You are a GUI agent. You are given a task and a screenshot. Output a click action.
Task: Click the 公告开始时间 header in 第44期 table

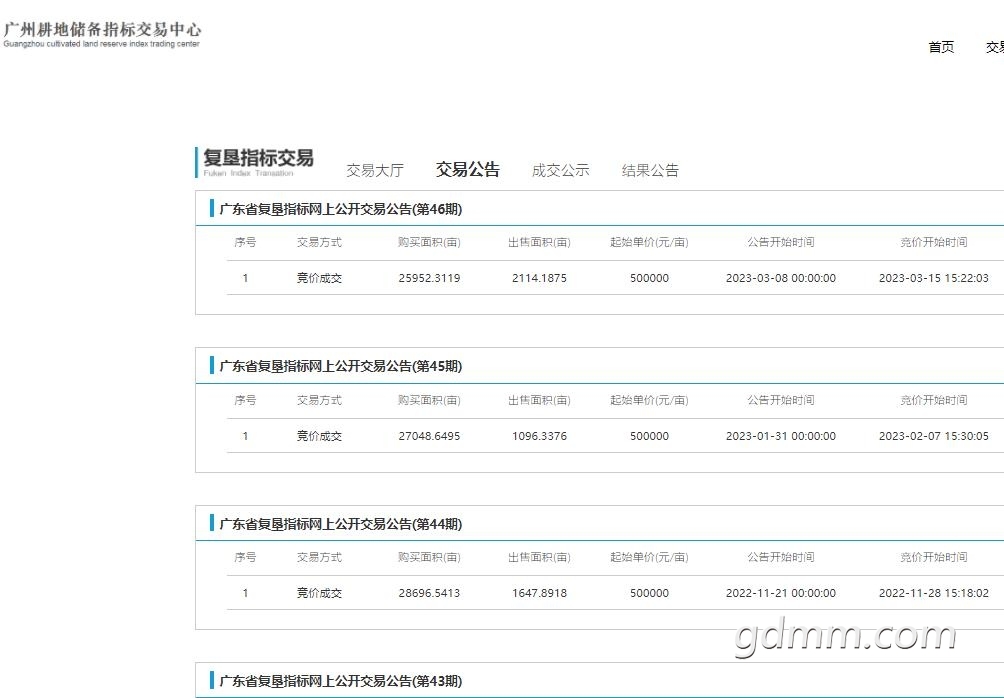click(781, 557)
